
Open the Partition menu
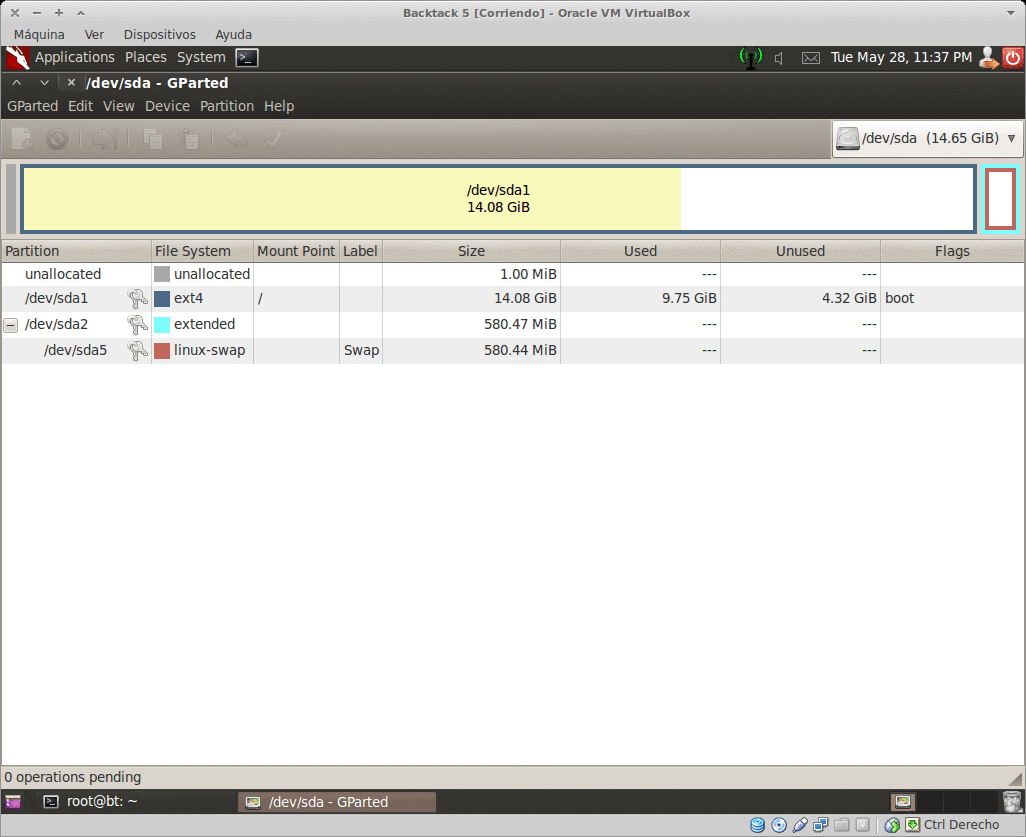[x=227, y=106]
